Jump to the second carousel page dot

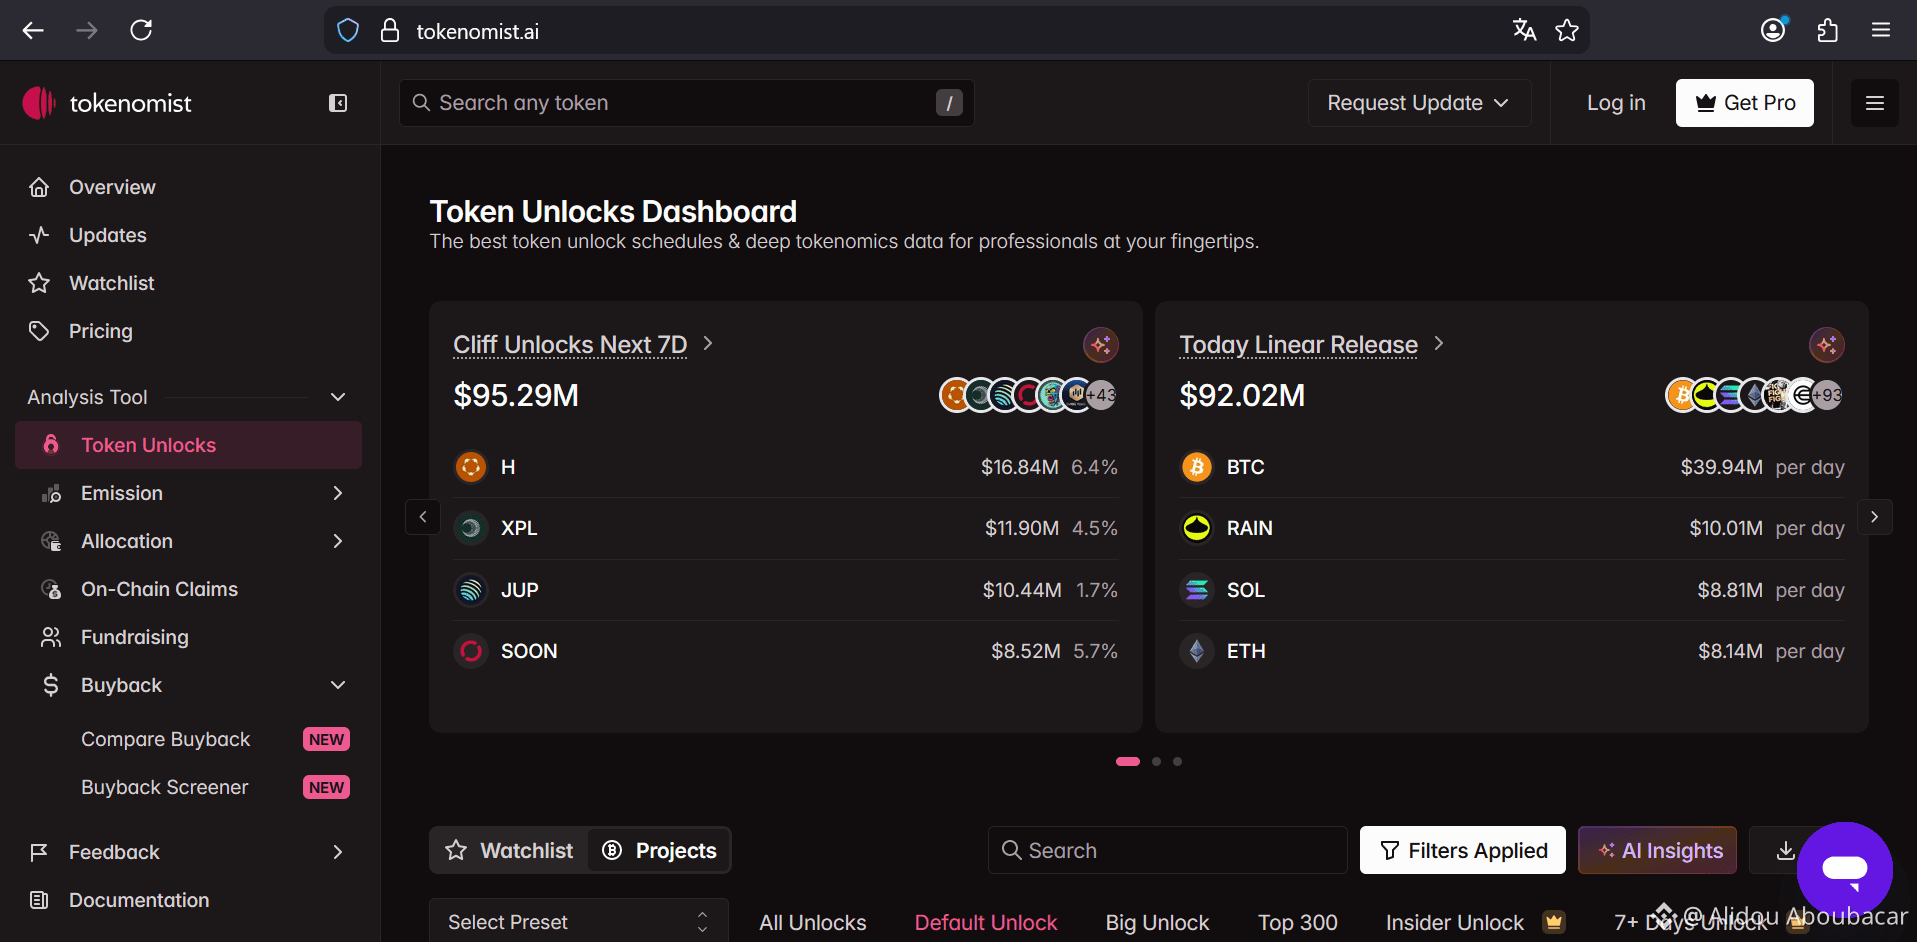(1157, 762)
